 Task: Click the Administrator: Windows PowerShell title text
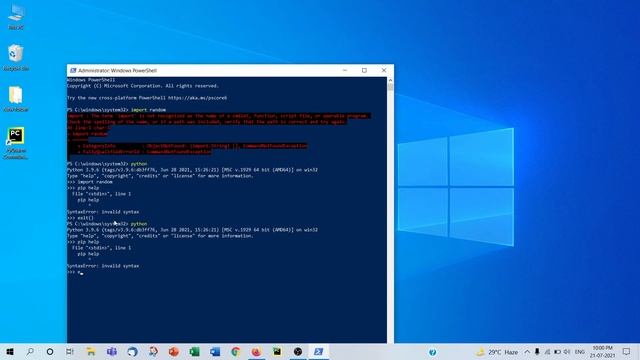(x=117, y=71)
